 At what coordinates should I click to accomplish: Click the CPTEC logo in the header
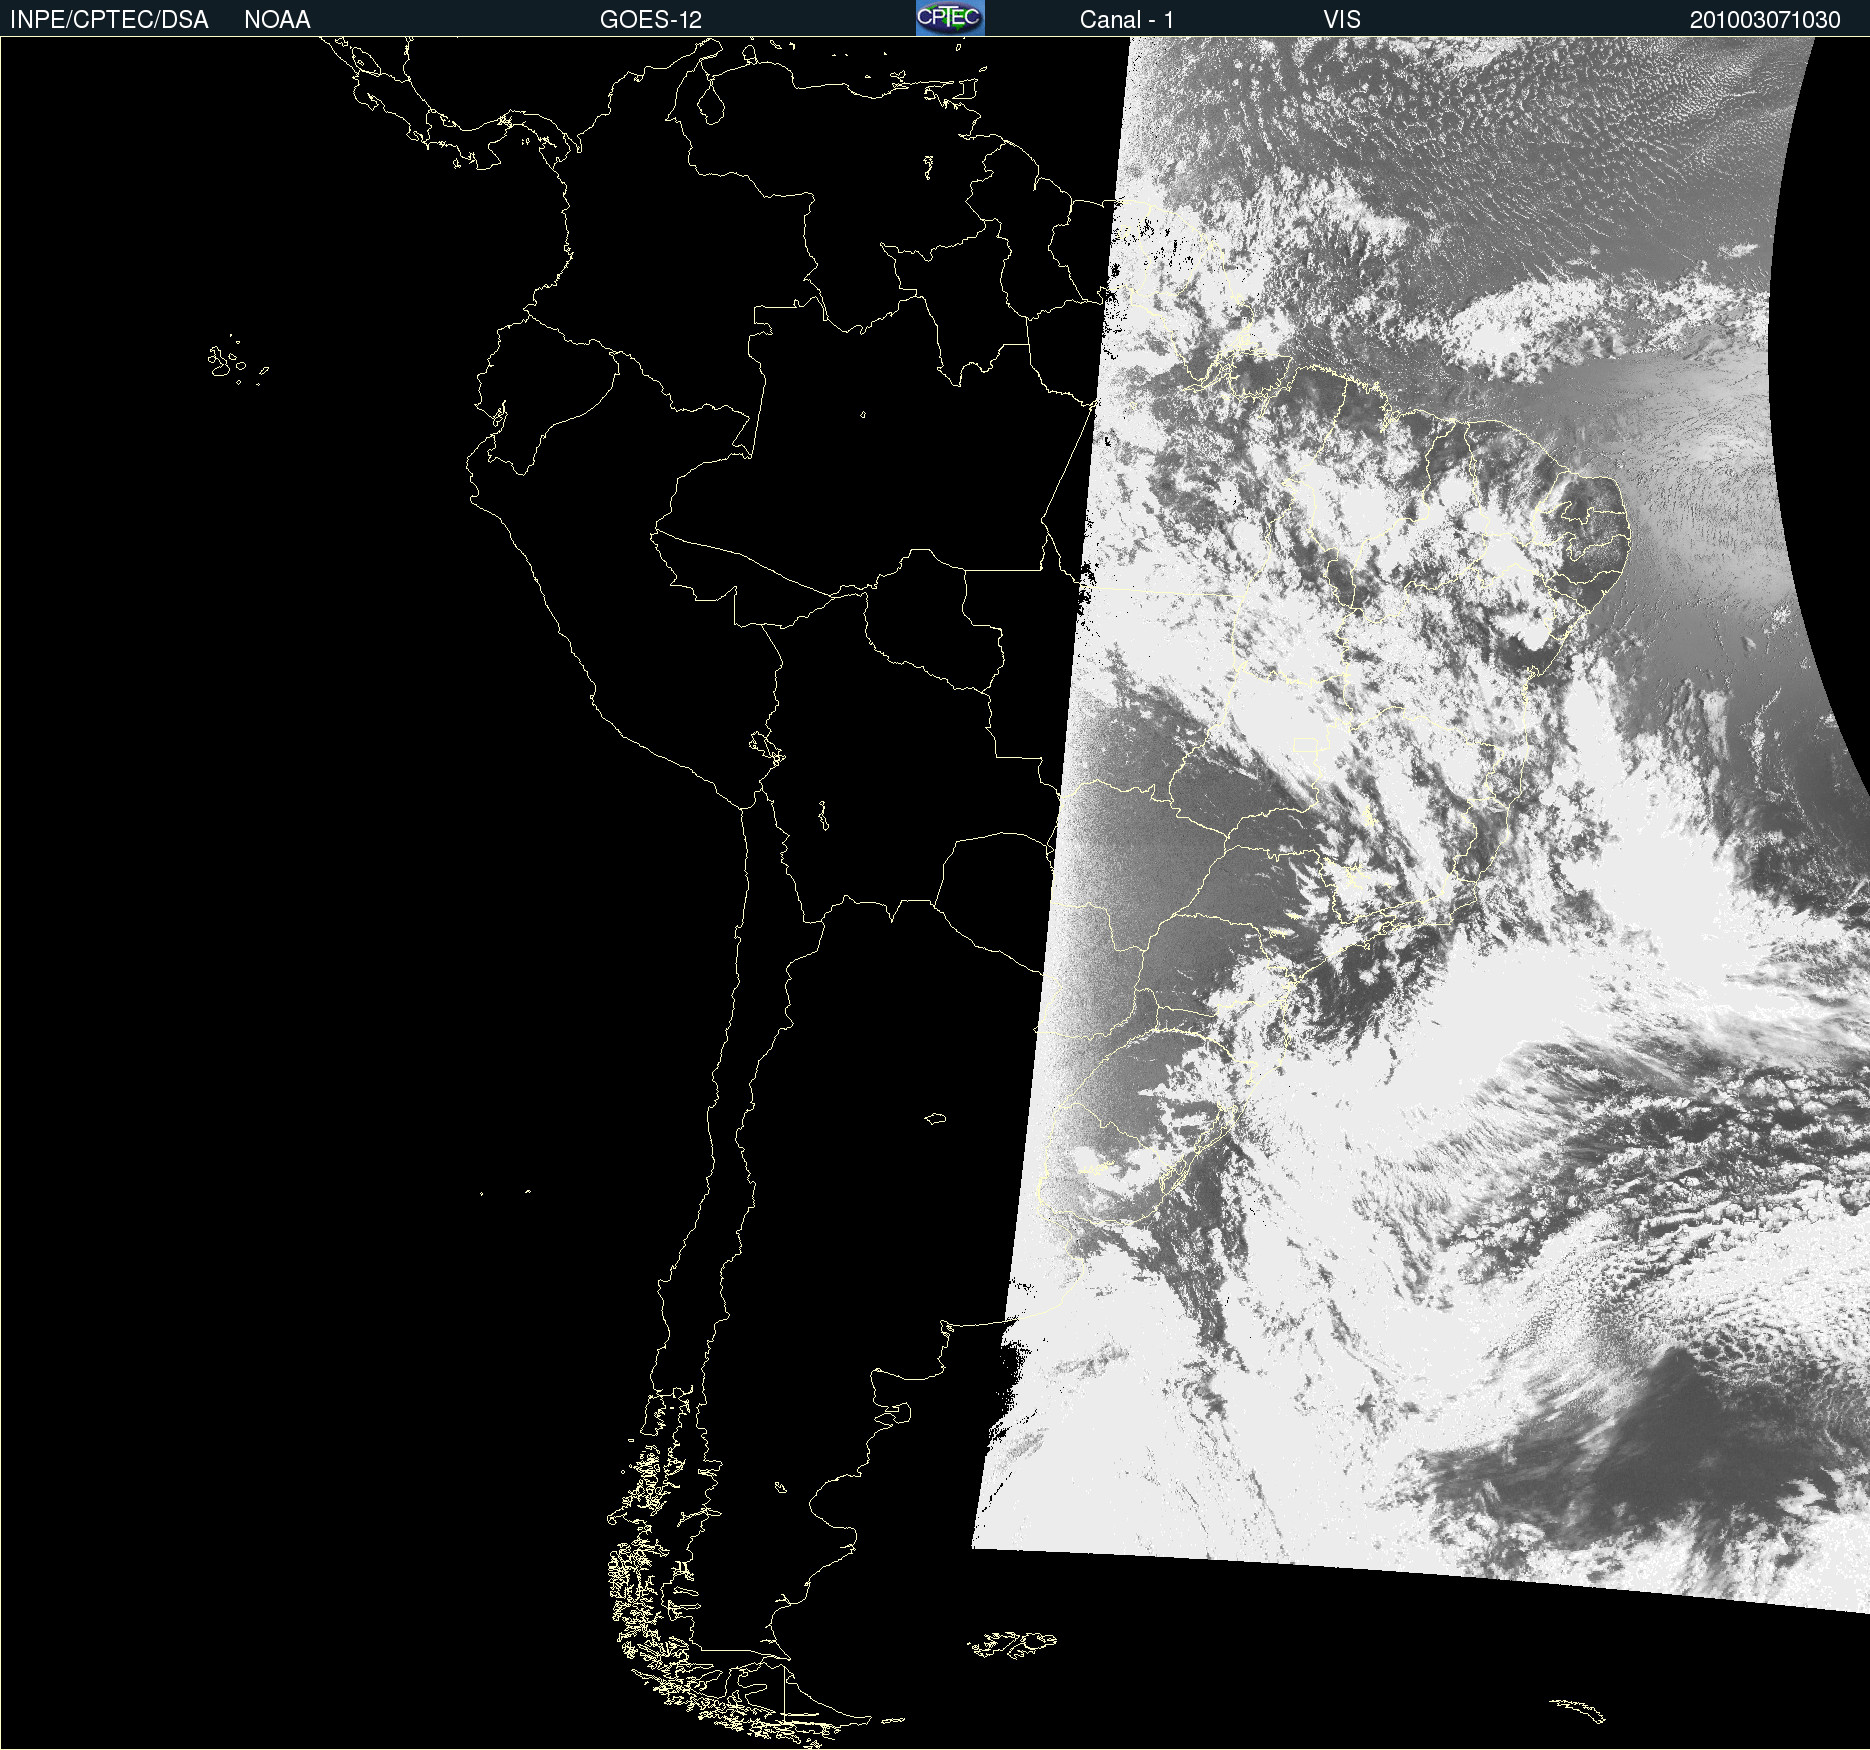[x=950, y=18]
